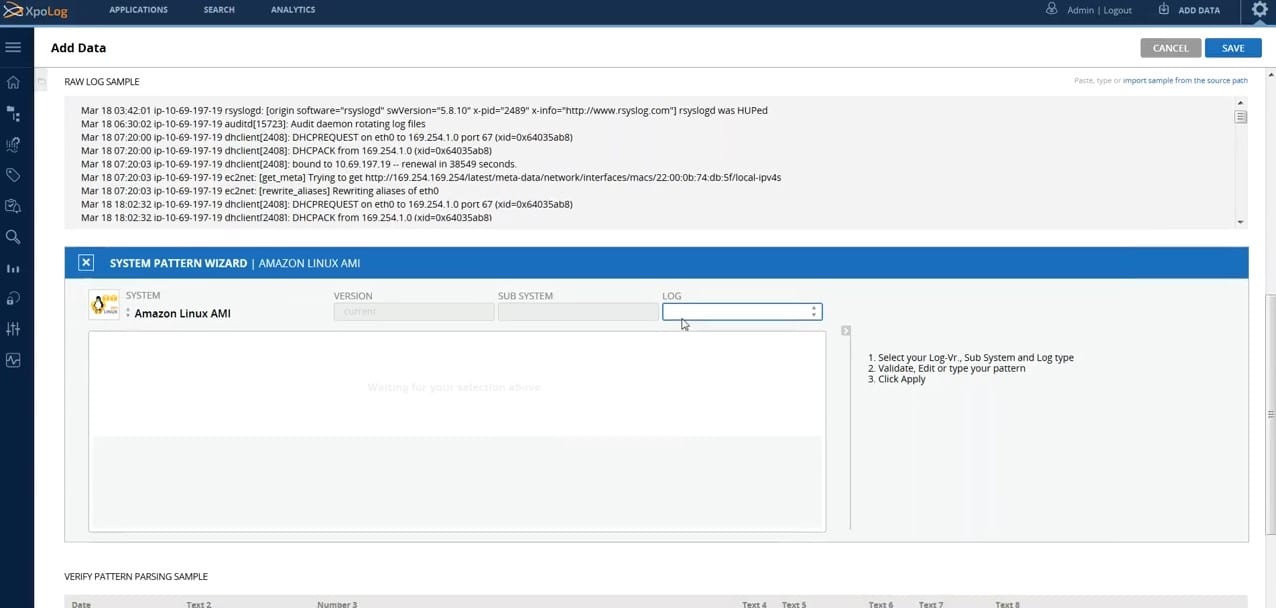The width and height of the screenshot is (1276, 608).
Task: Click the 'bound to 10.69.197.19' log line
Action: (x=299, y=164)
